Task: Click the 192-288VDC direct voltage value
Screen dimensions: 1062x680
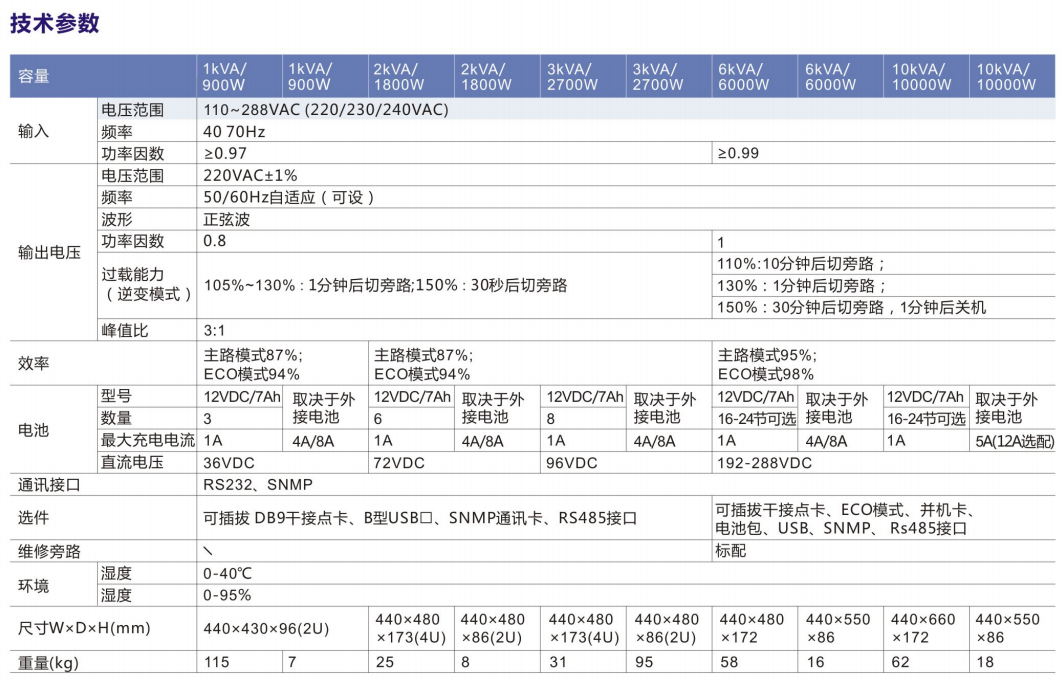Action: [x=765, y=463]
